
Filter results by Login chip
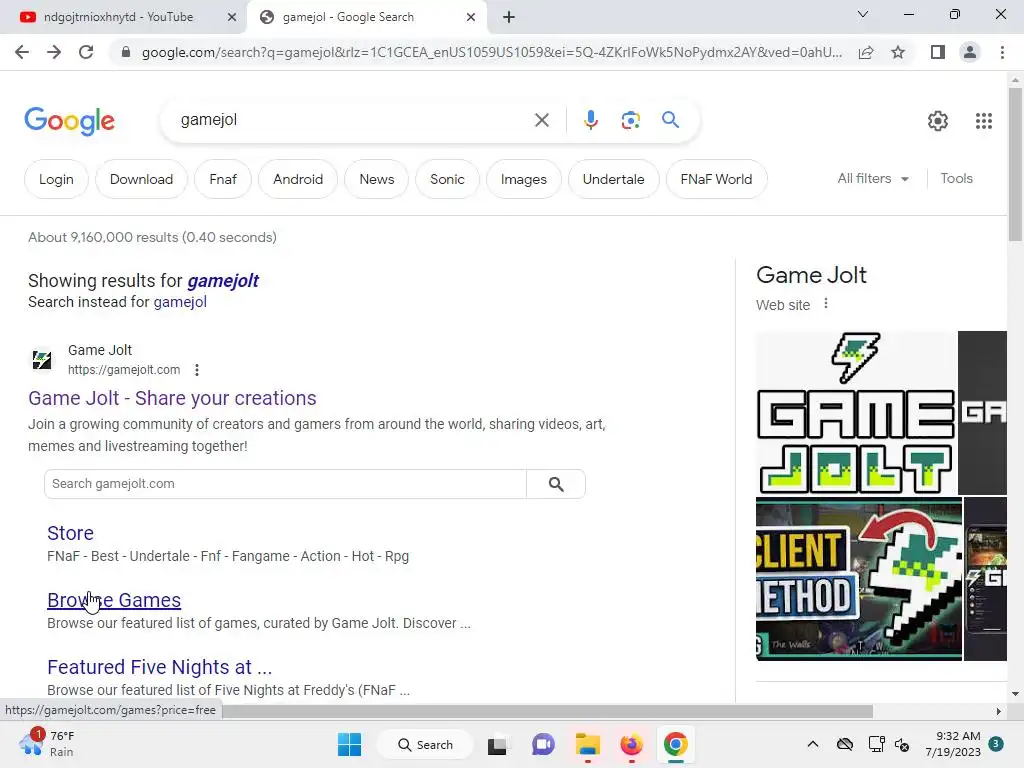(56, 179)
